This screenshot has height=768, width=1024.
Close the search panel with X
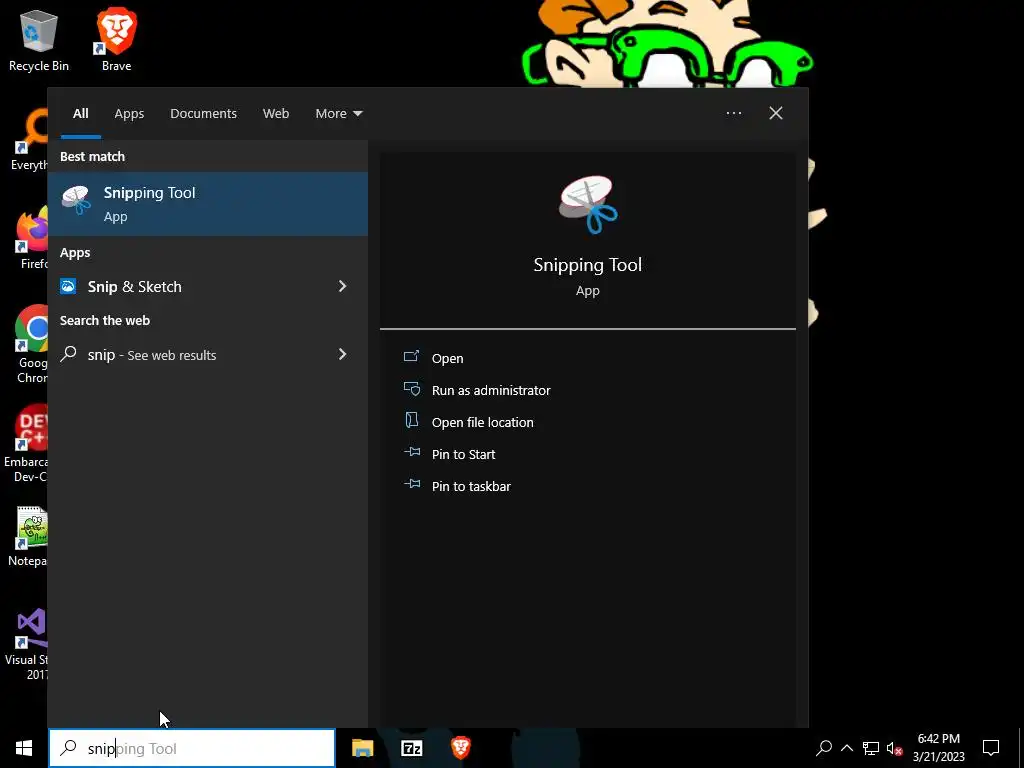(x=776, y=113)
